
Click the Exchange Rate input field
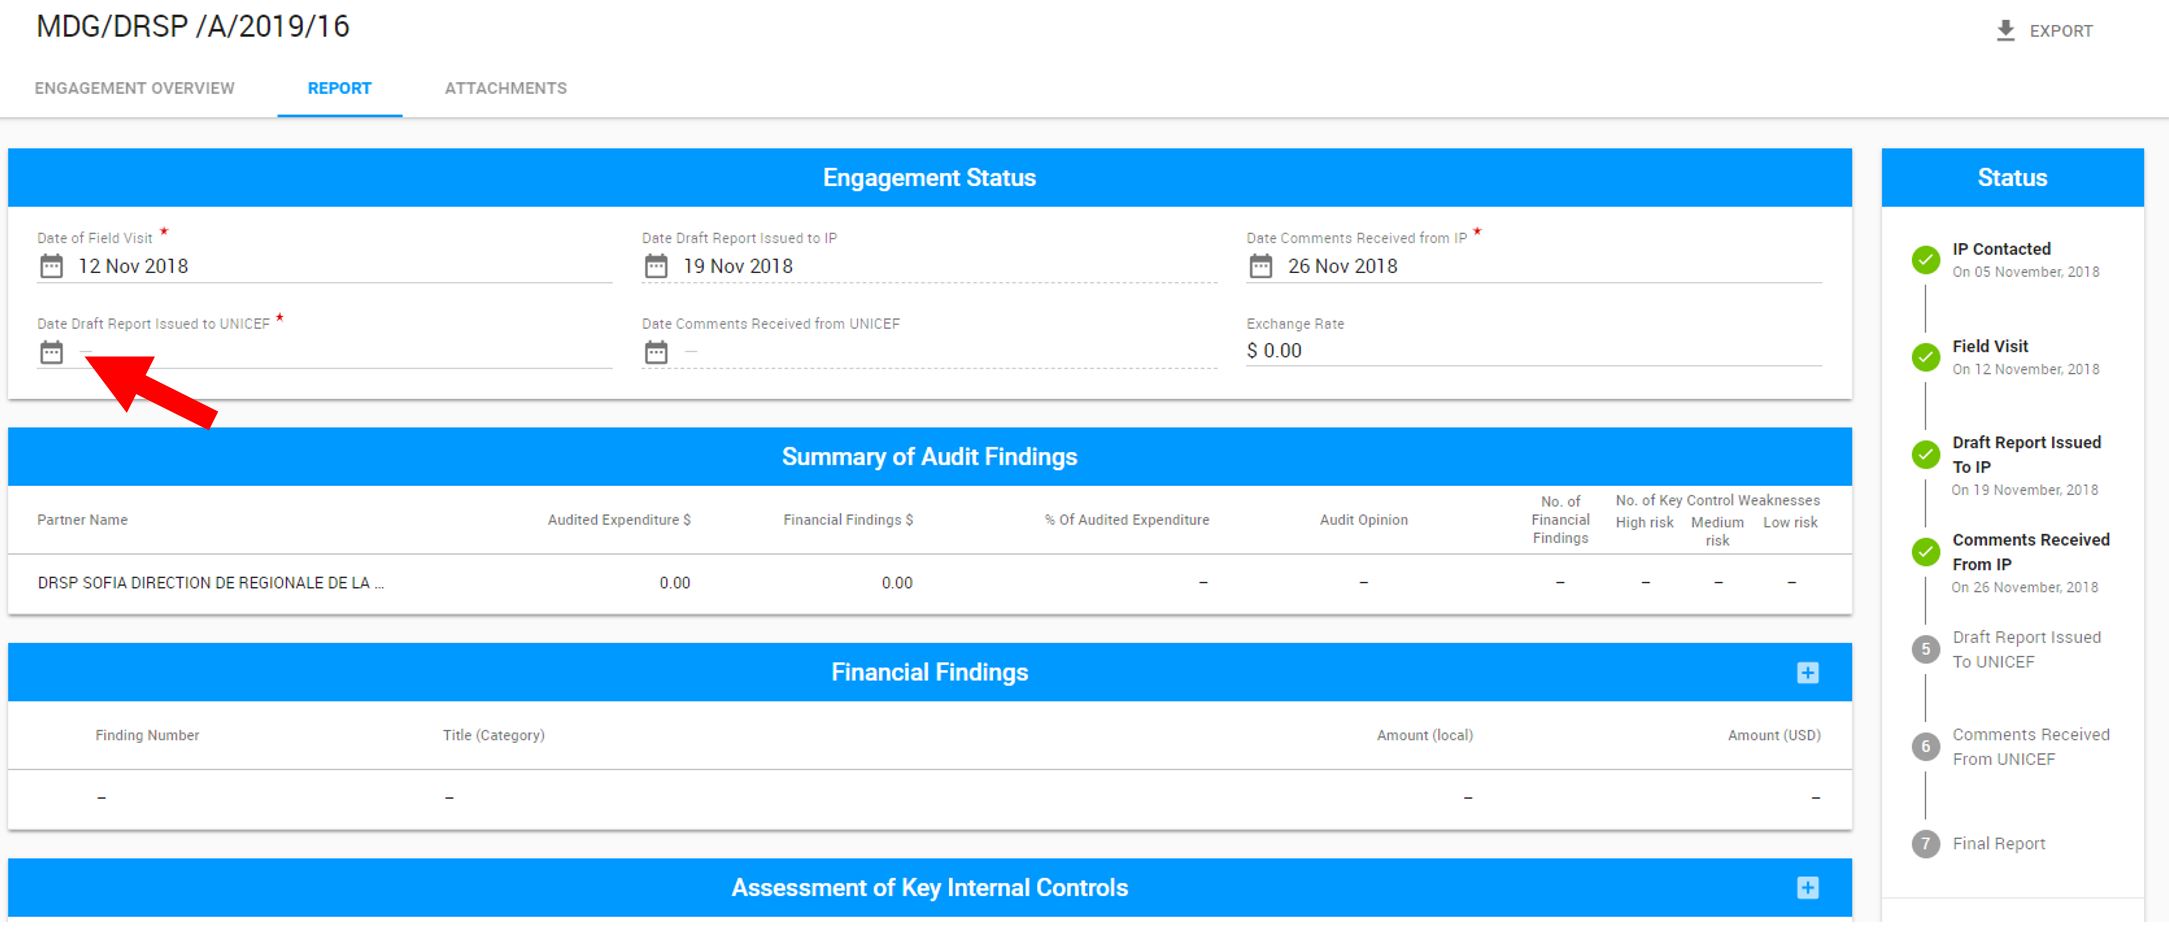1400,351
